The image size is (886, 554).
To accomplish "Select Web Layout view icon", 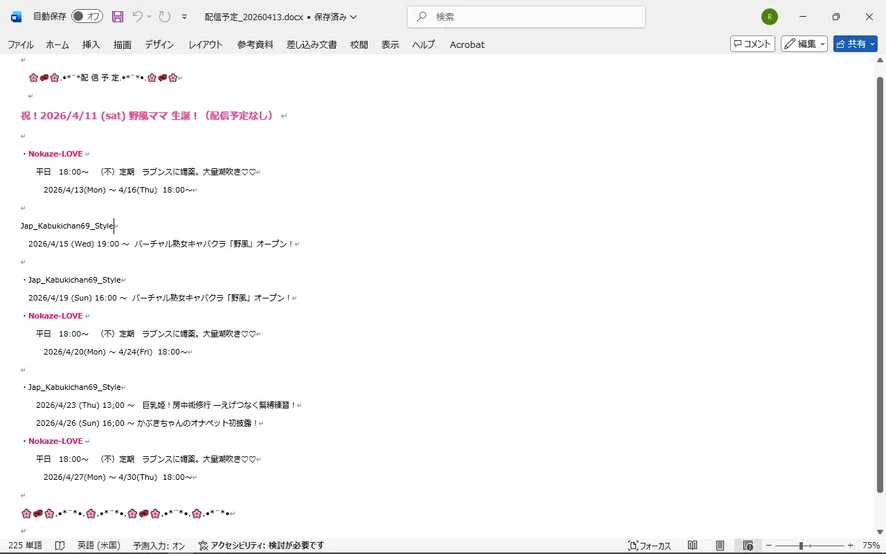I will [748, 546].
